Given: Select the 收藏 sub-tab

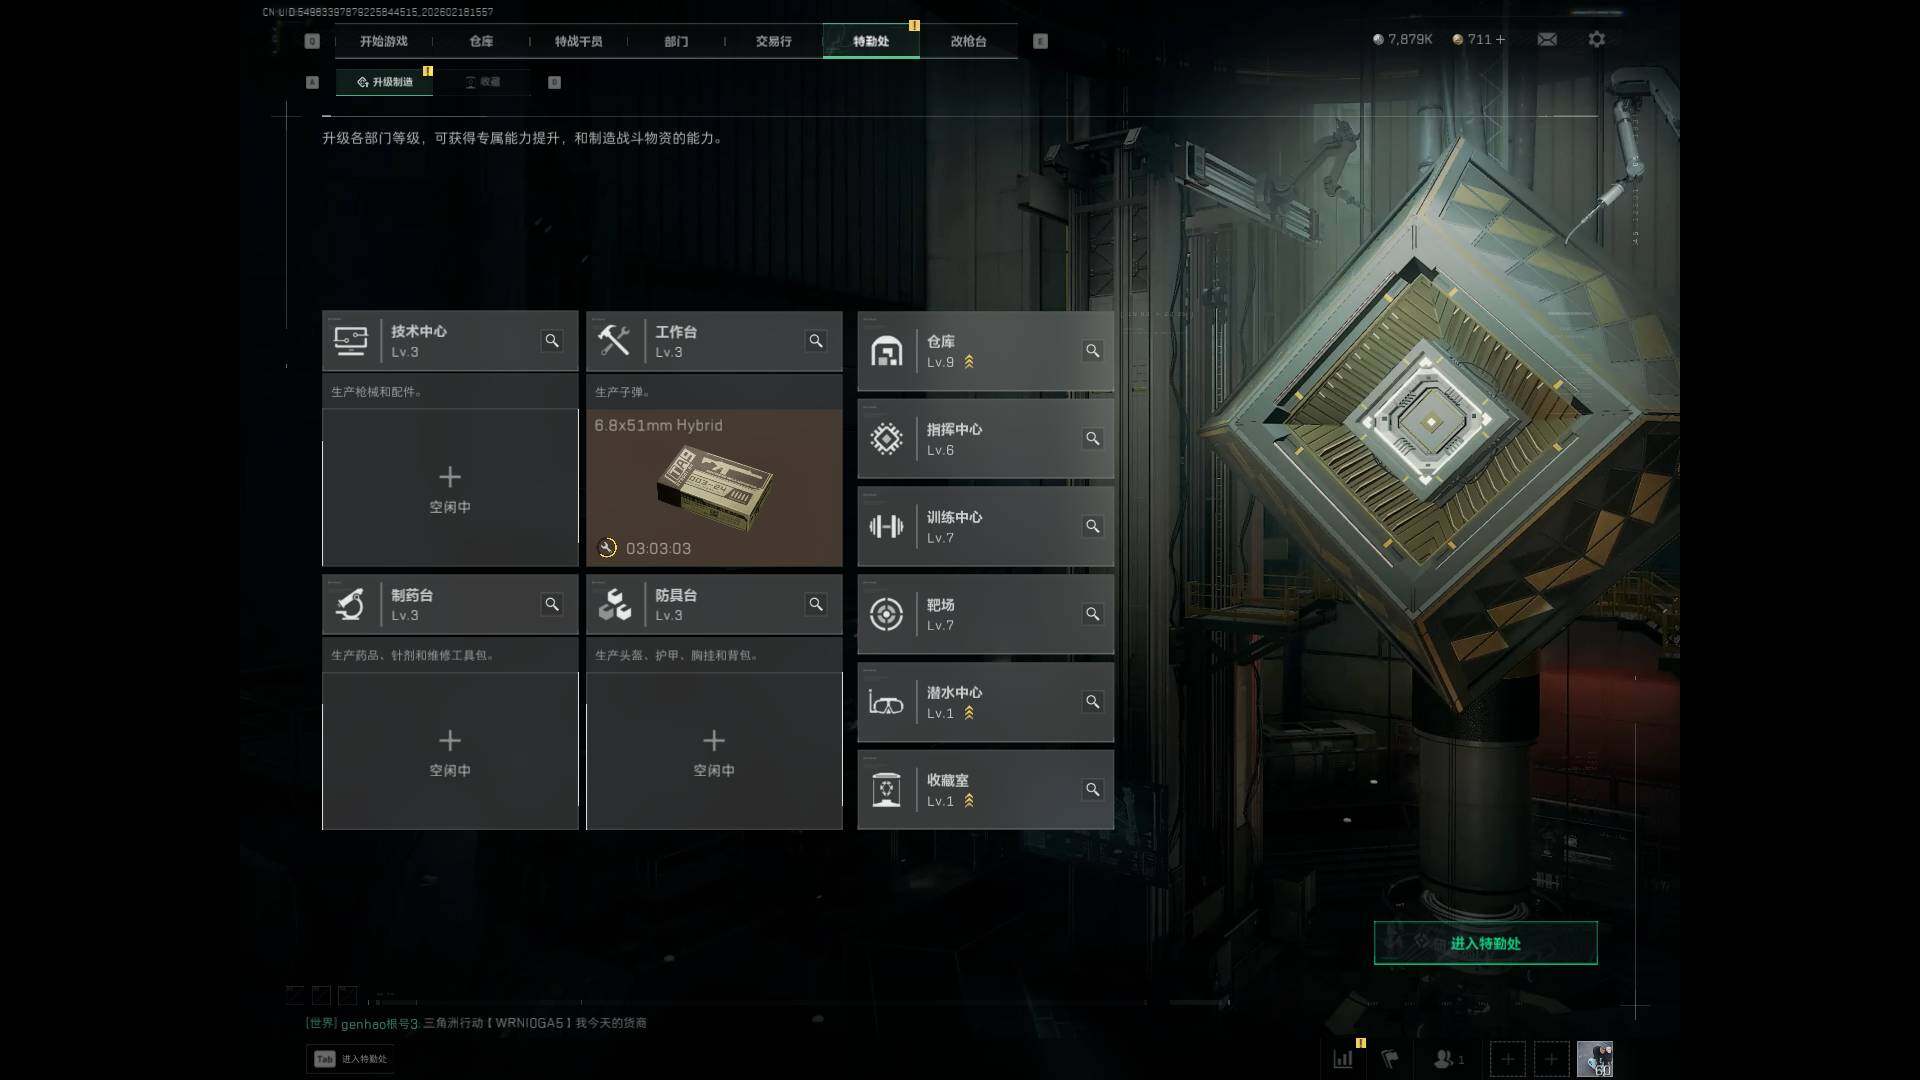Looking at the screenshot, I should coord(482,82).
